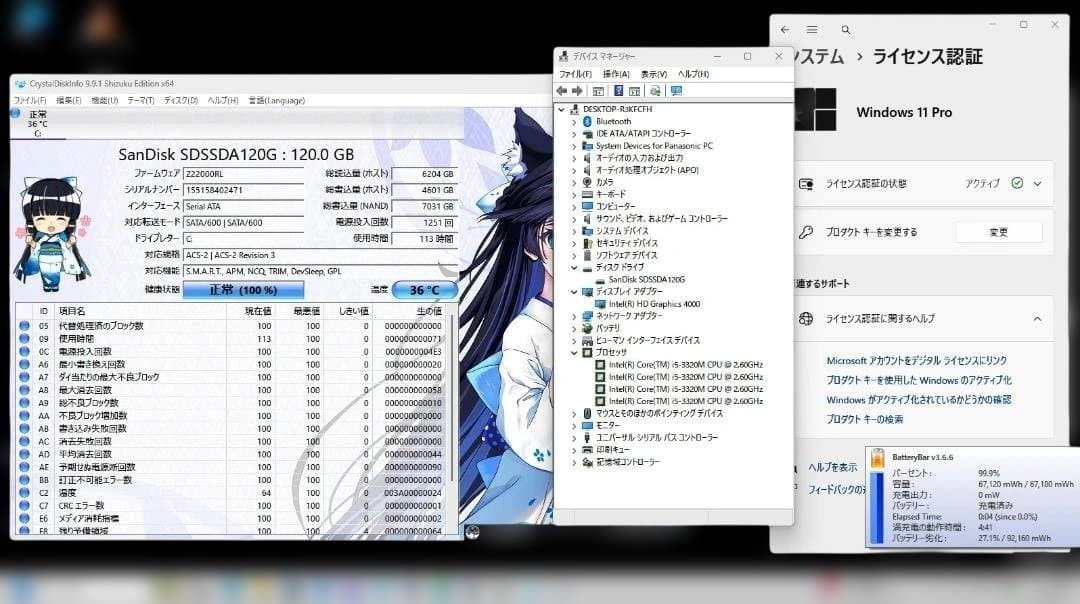Image resolution: width=1080 pixels, height=604 pixels.
Task: Select the バッテリ category icon
Action: (x=587, y=328)
